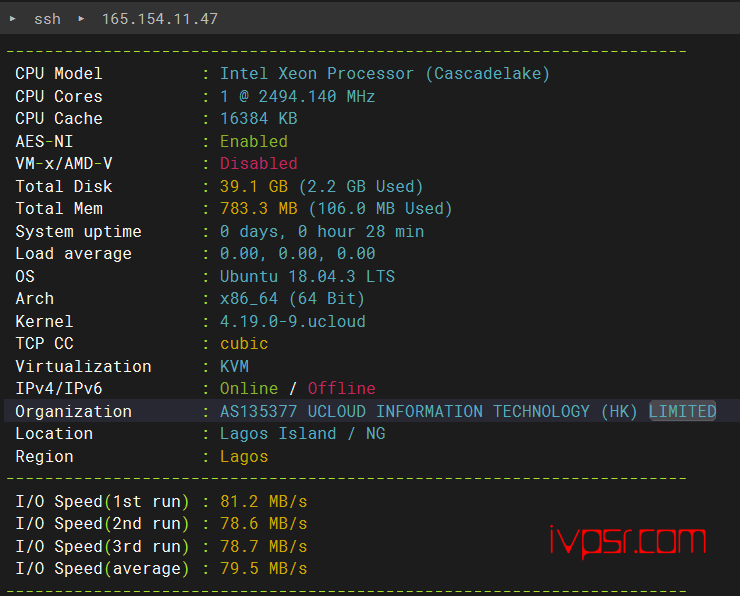This screenshot has height=596, width=740.
Task: Click the Kernel label
Action: tap(44, 321)
